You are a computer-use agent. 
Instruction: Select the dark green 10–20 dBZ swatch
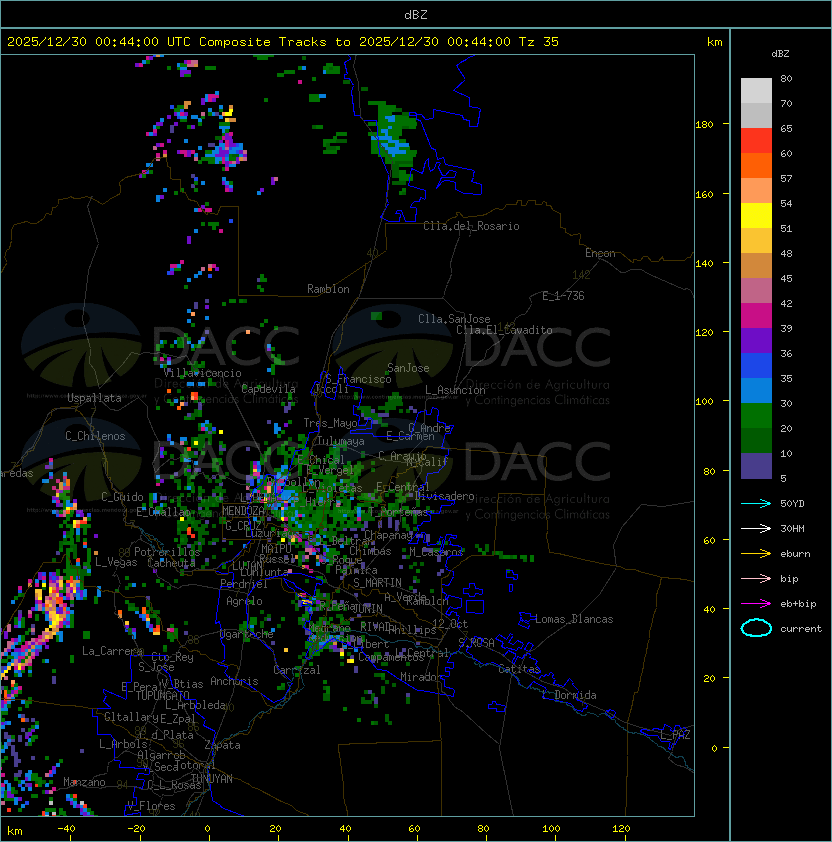tap(756, 440)
